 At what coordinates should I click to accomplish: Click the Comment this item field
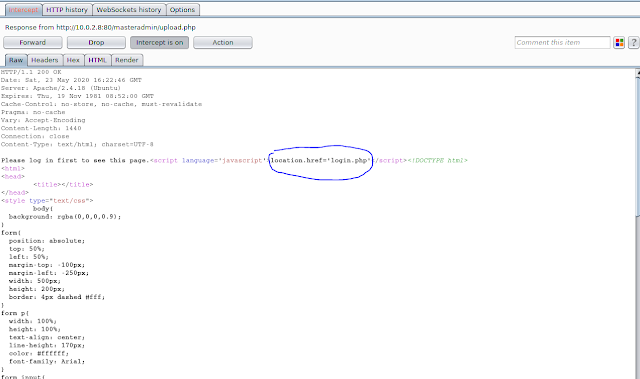pyautogui.click(x=562, y=42)
